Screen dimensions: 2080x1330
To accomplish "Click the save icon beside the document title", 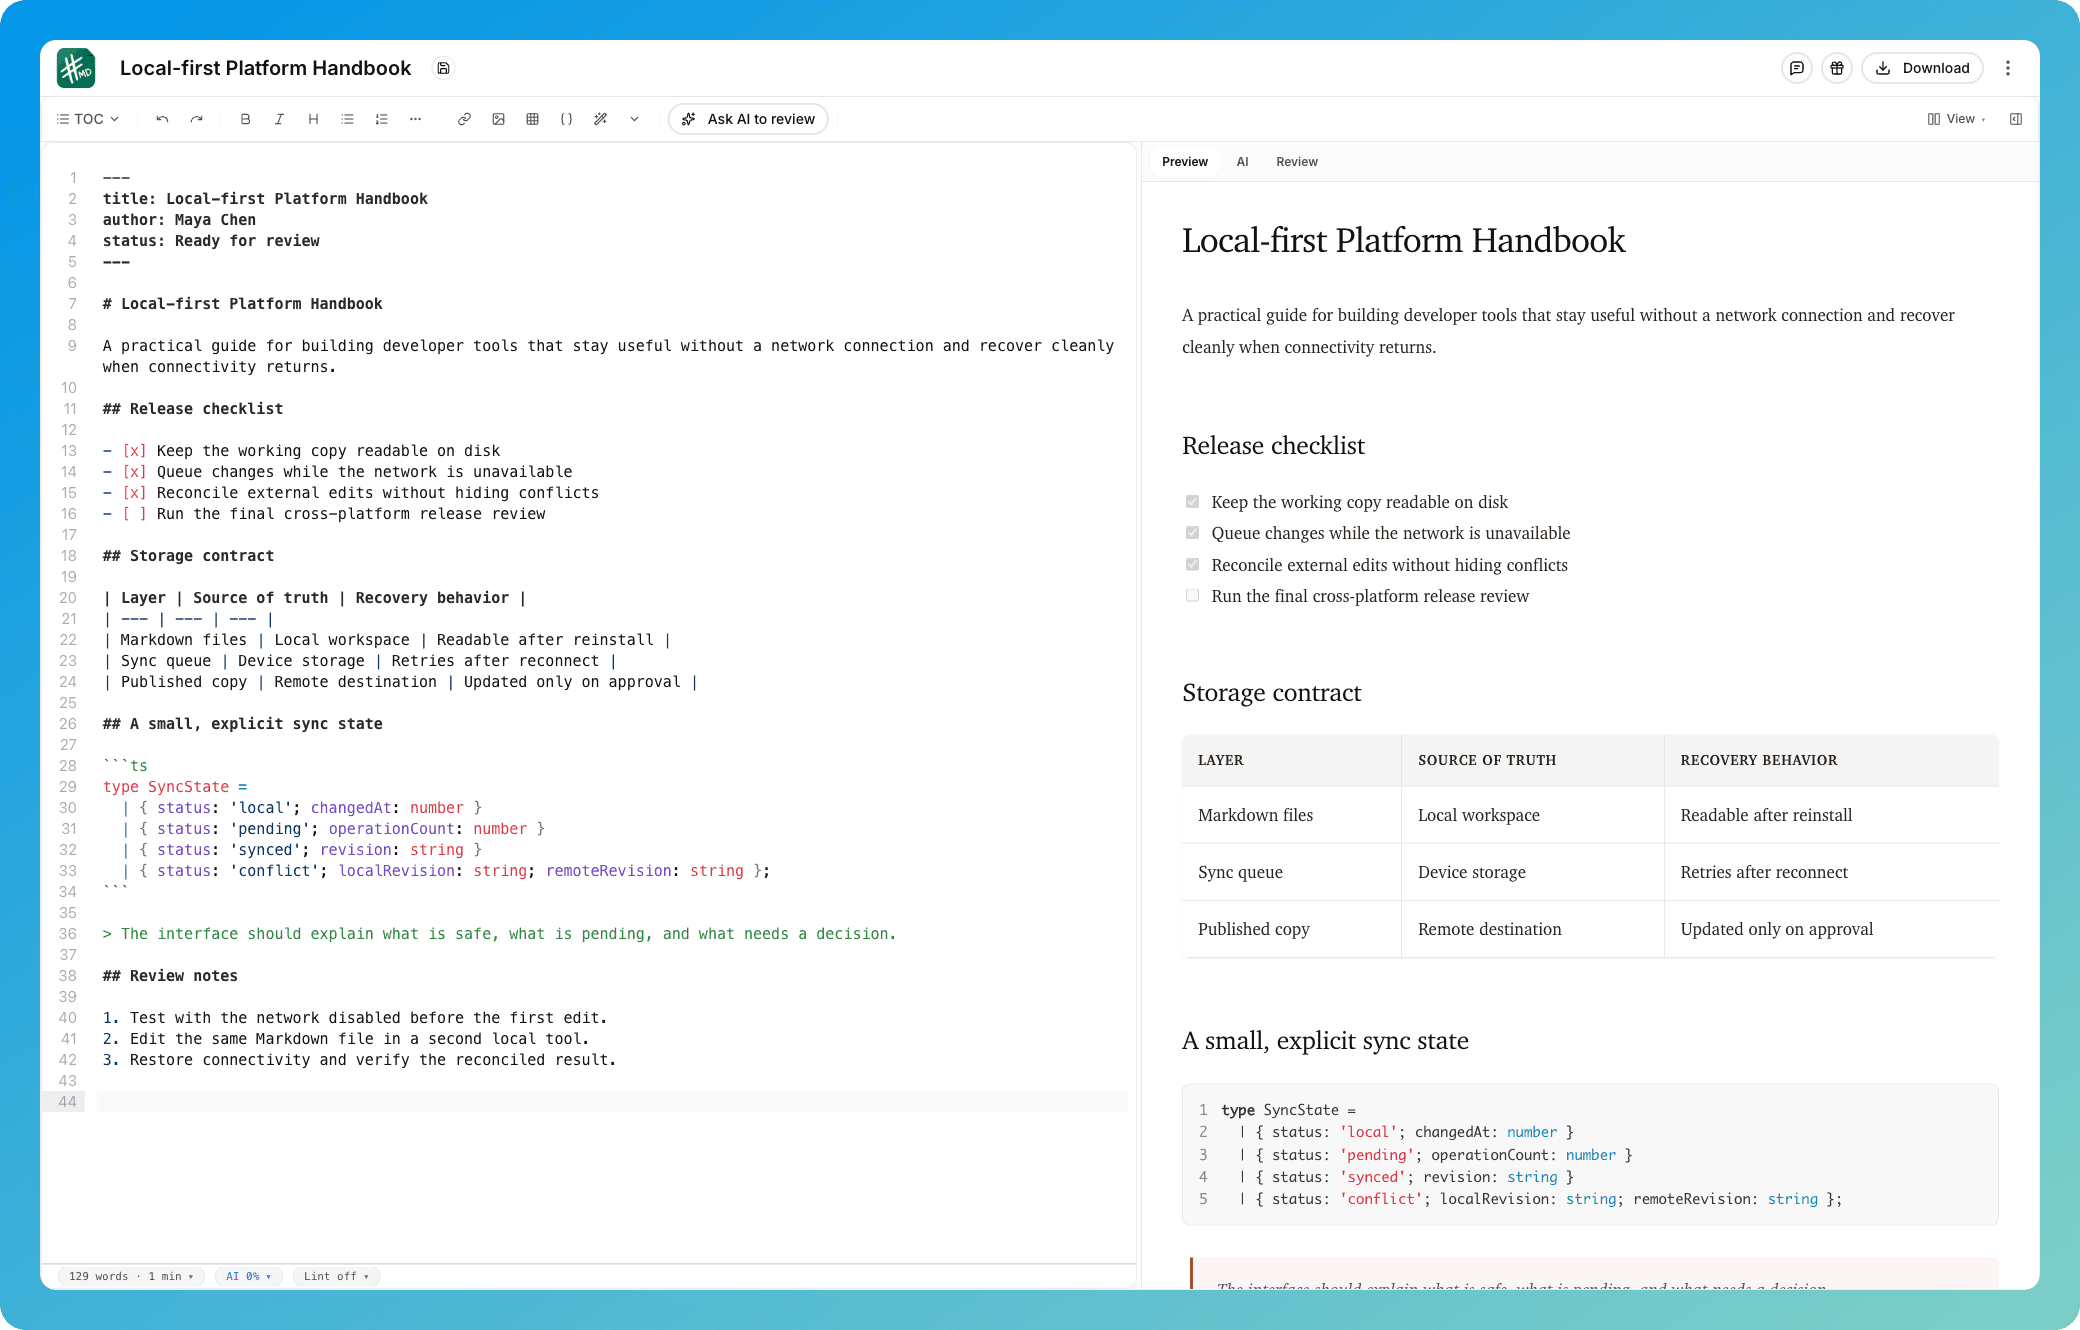I will coord(443,68).
